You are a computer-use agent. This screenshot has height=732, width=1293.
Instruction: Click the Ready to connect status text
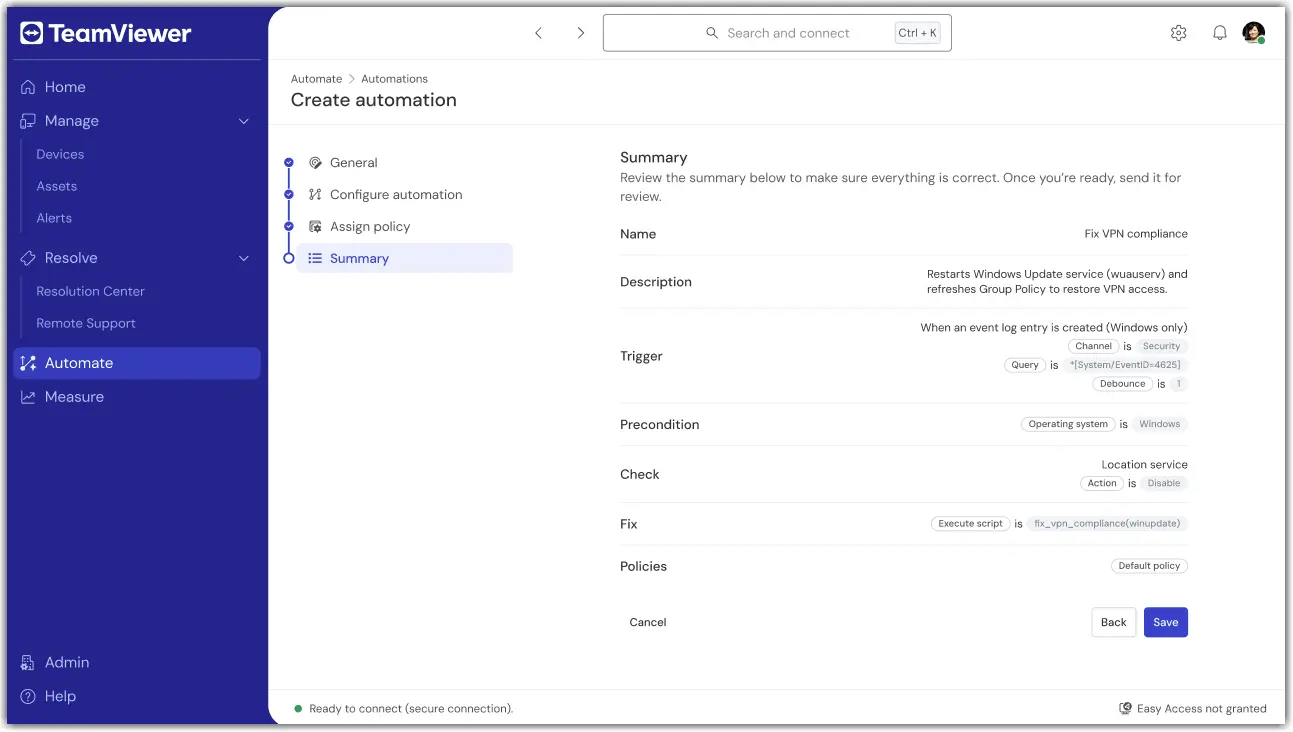pos(411,709)
